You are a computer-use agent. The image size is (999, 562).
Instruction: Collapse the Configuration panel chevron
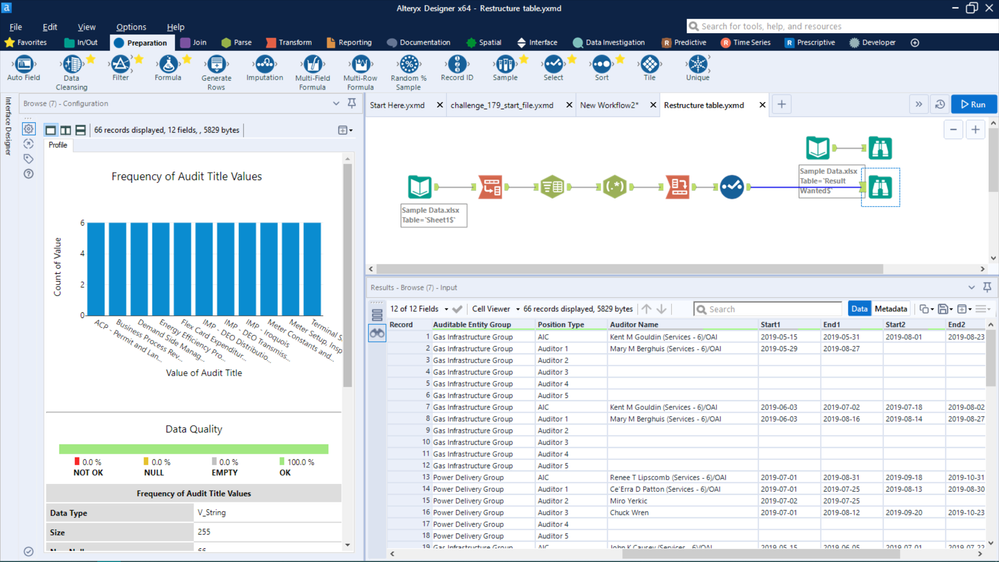coord(336,103)
